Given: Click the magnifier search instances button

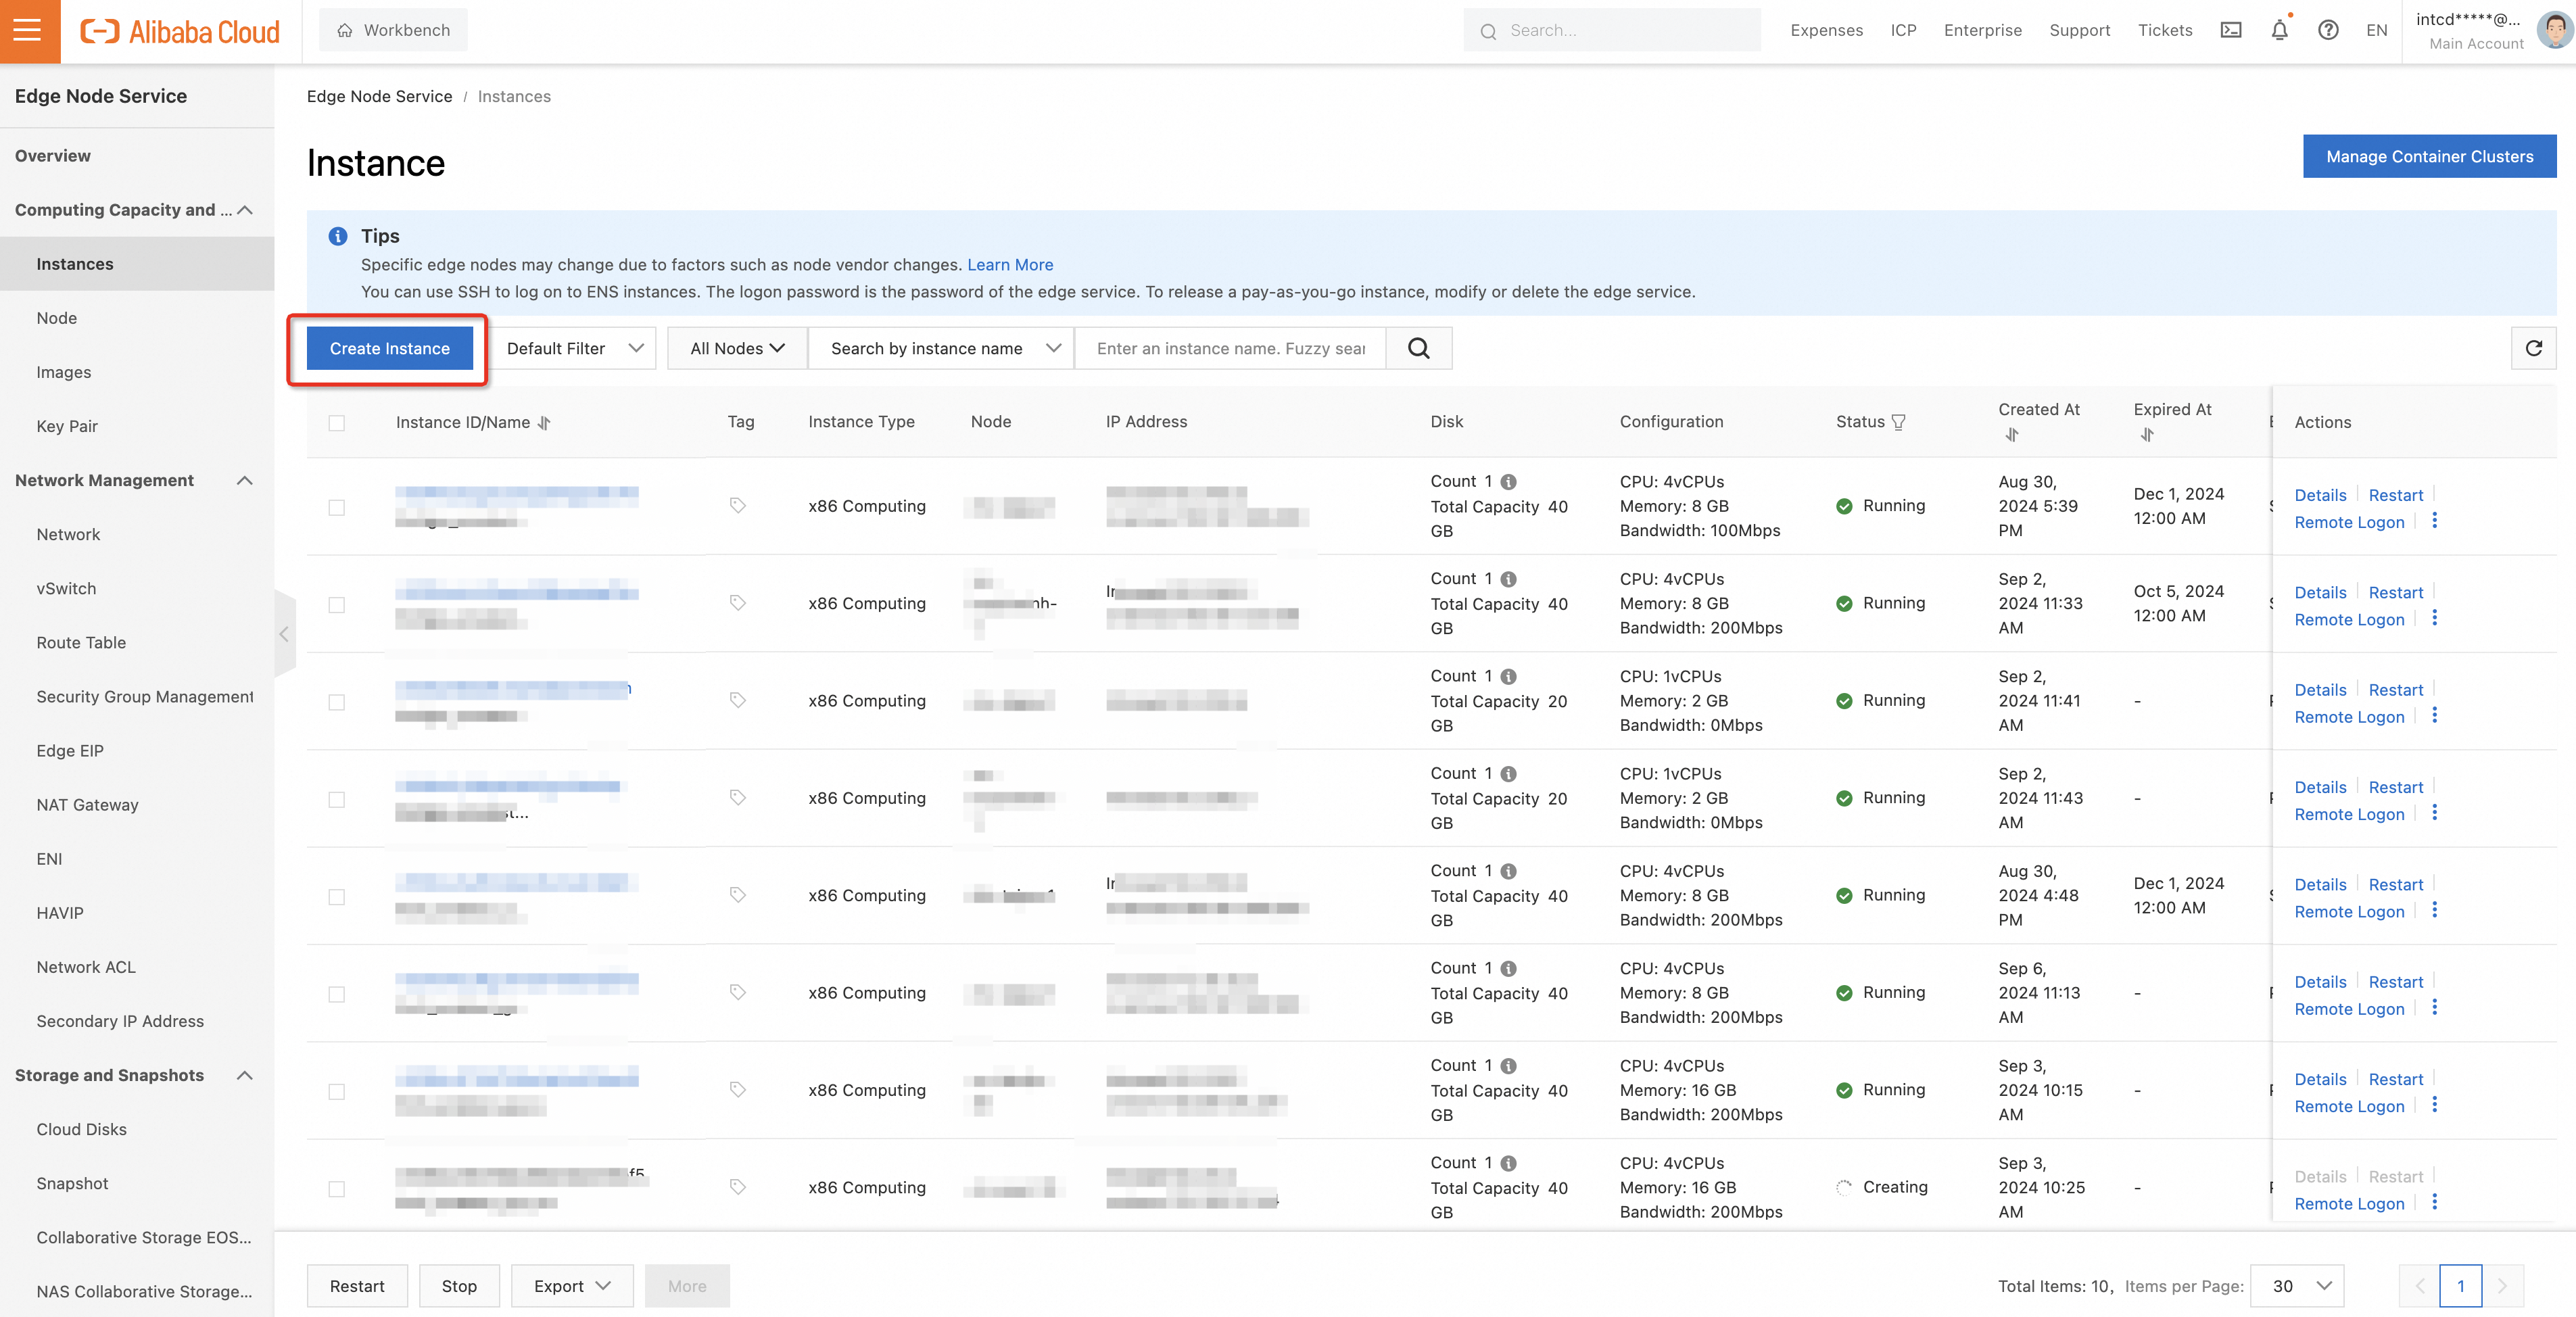Looking at the screenshot, I should click(1419, 348).
